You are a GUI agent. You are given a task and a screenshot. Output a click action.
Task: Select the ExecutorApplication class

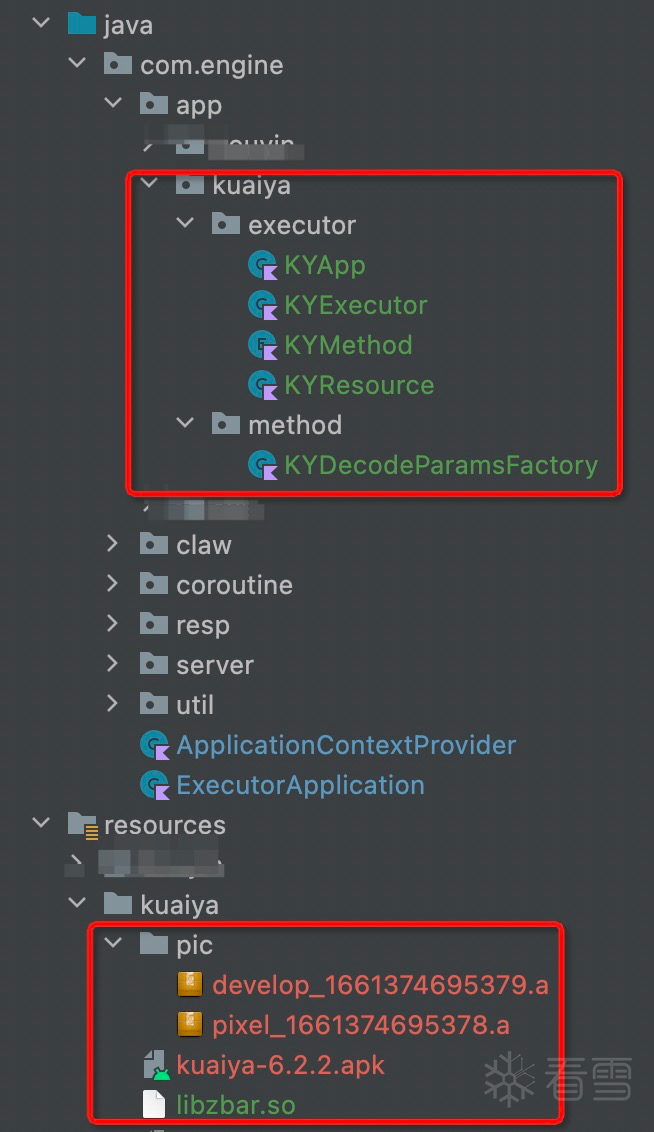point(300,786)
